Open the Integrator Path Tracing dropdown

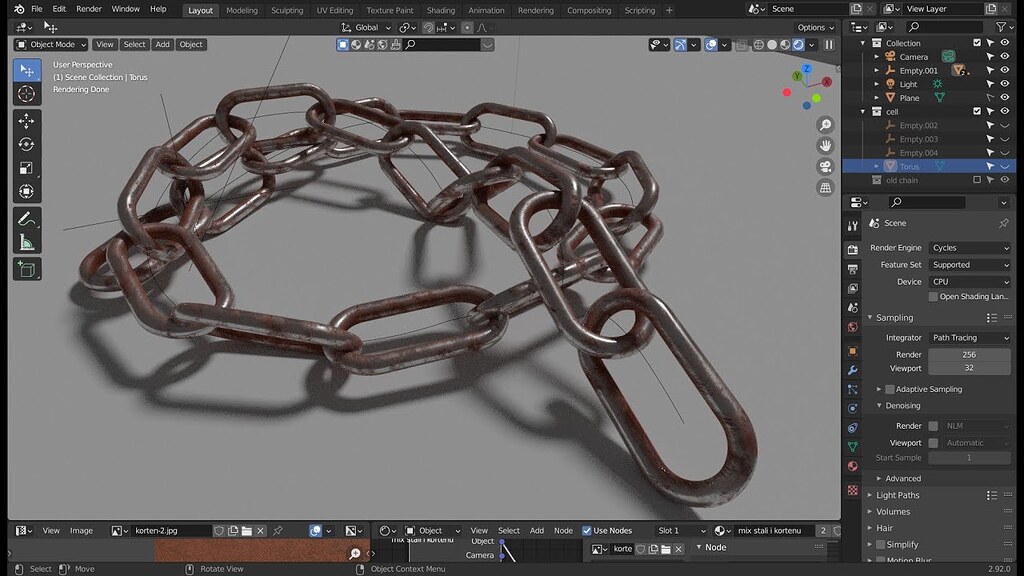(x=970, y=338)
